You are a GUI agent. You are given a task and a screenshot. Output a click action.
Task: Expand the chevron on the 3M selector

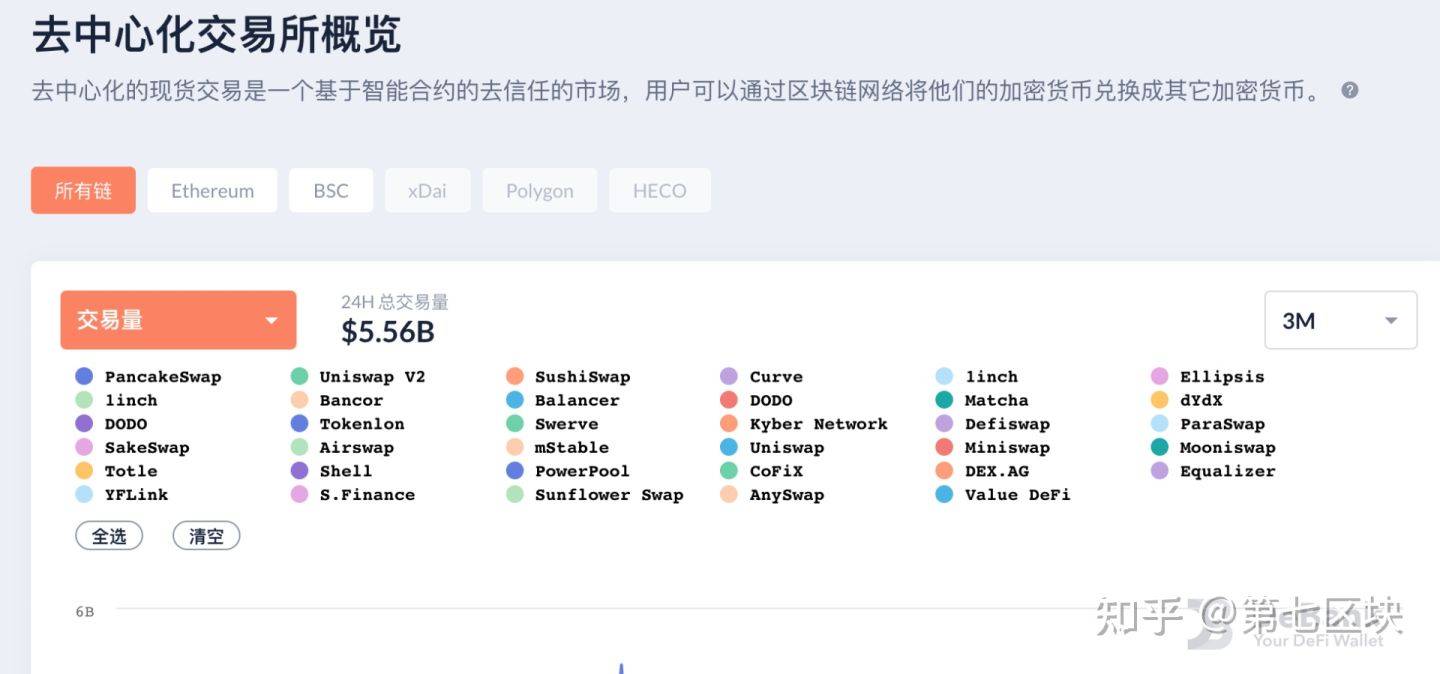(1390, 320)
